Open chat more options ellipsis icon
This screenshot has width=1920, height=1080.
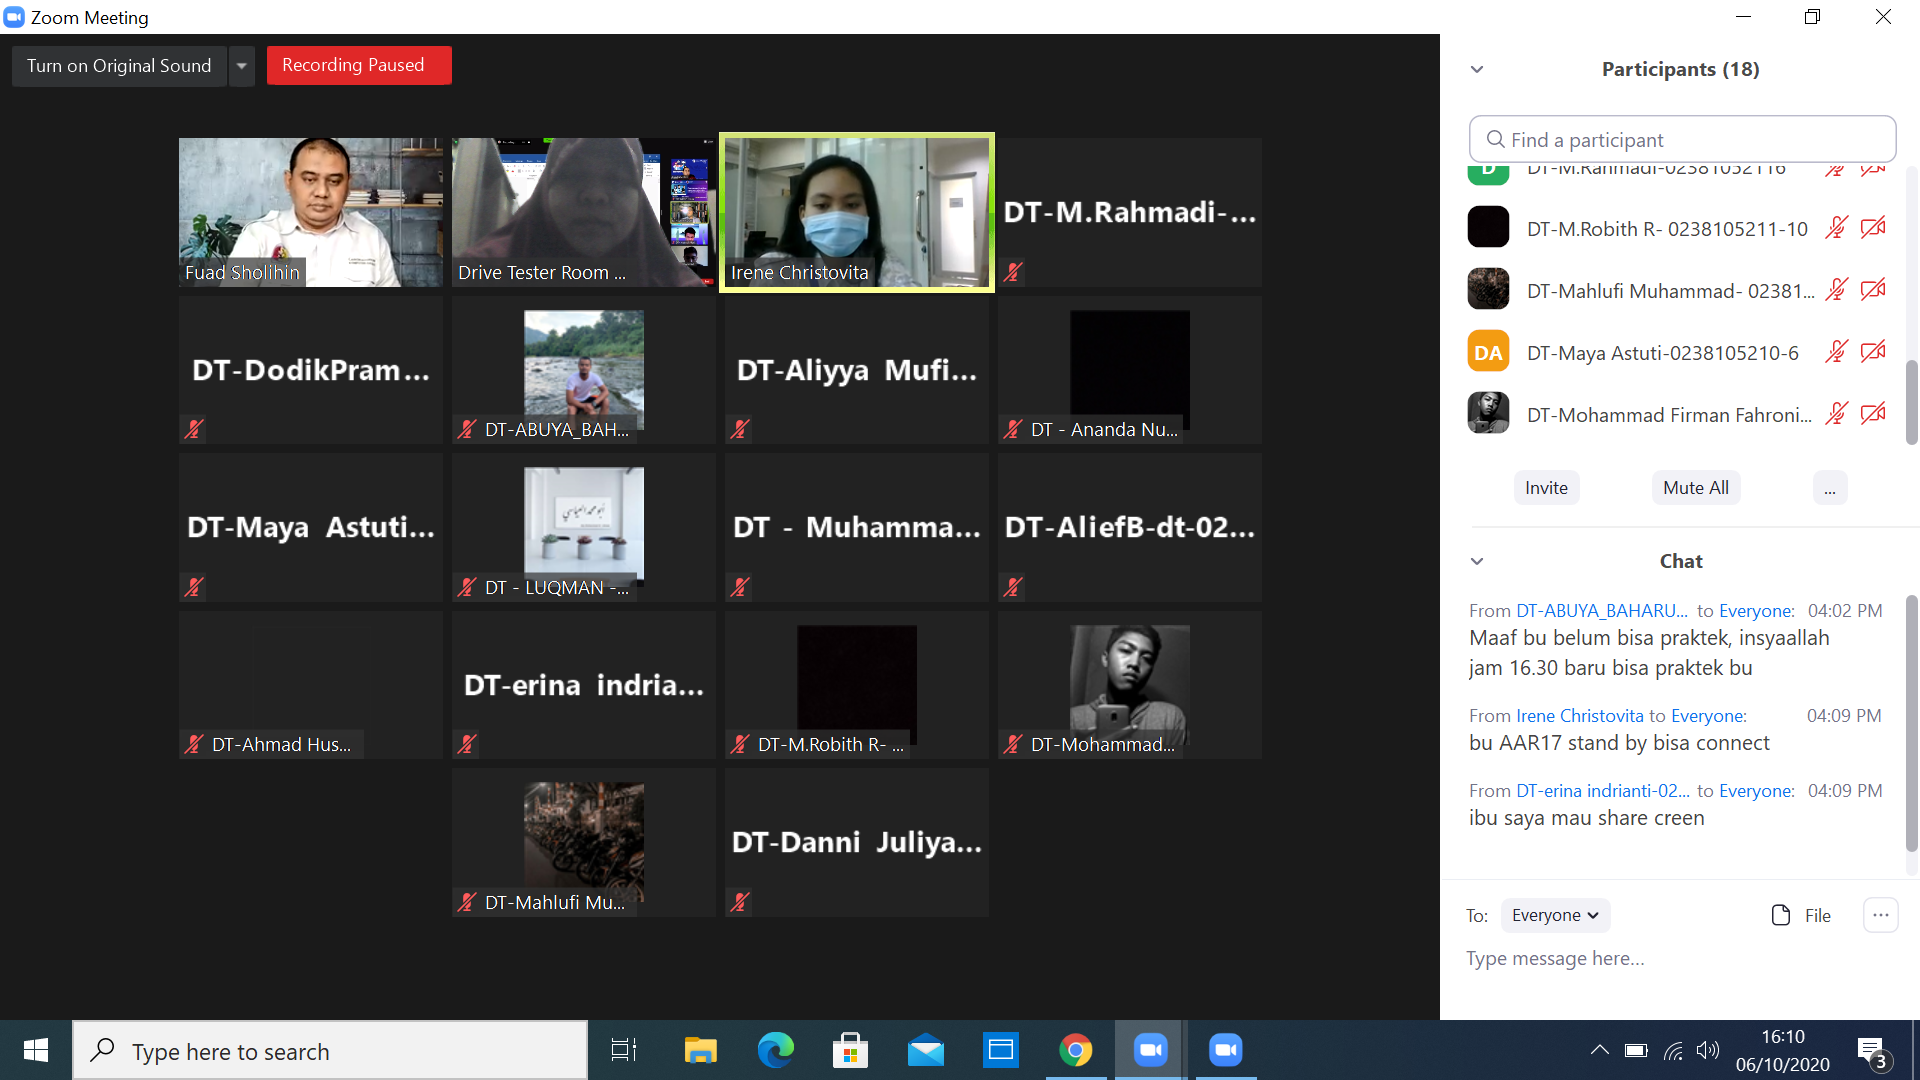point(1880,915)
